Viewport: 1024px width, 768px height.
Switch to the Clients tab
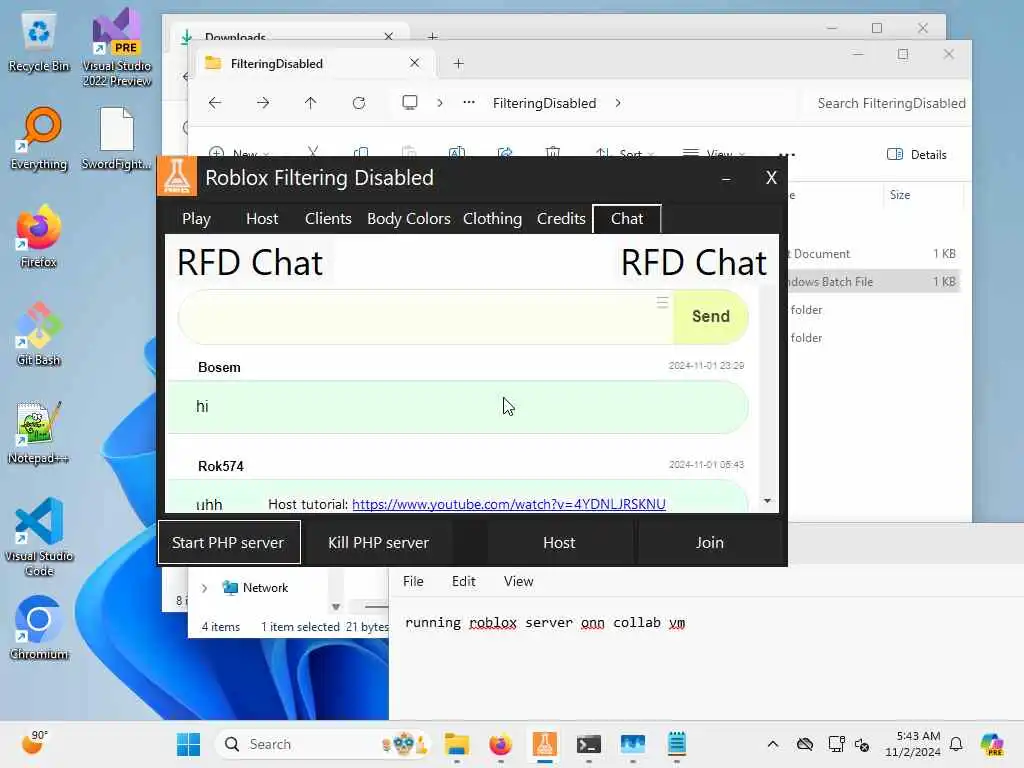(x=328, y=219)
